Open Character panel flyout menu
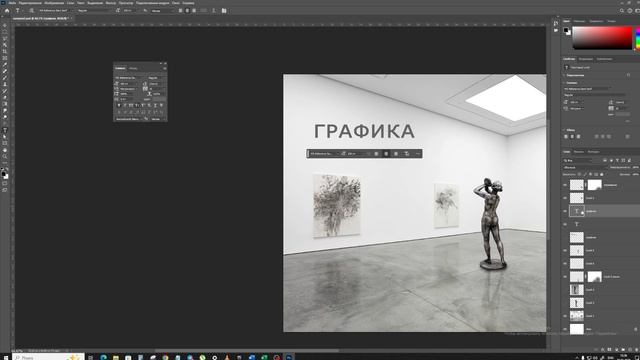 coord(164,68)
